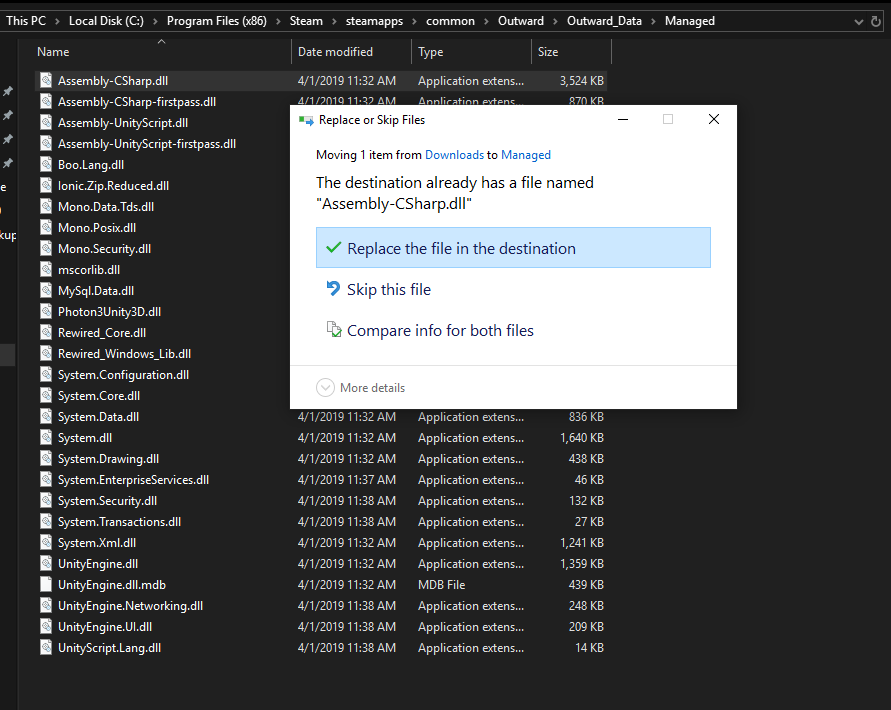Open the chevron dropdown before Managed breadcrumb
891x710 pixels.
point(655,21)
